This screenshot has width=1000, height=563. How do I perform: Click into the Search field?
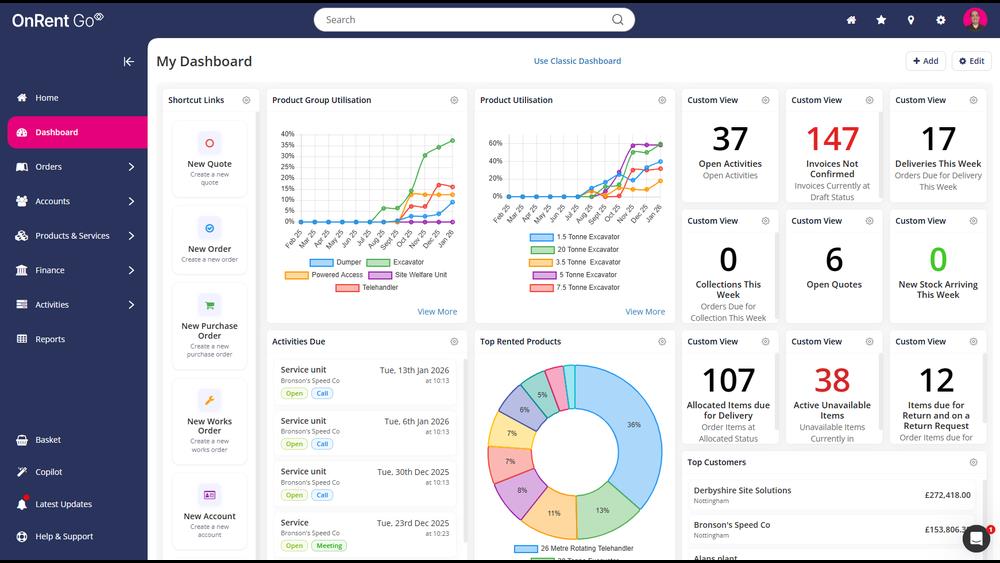[465, 20]
